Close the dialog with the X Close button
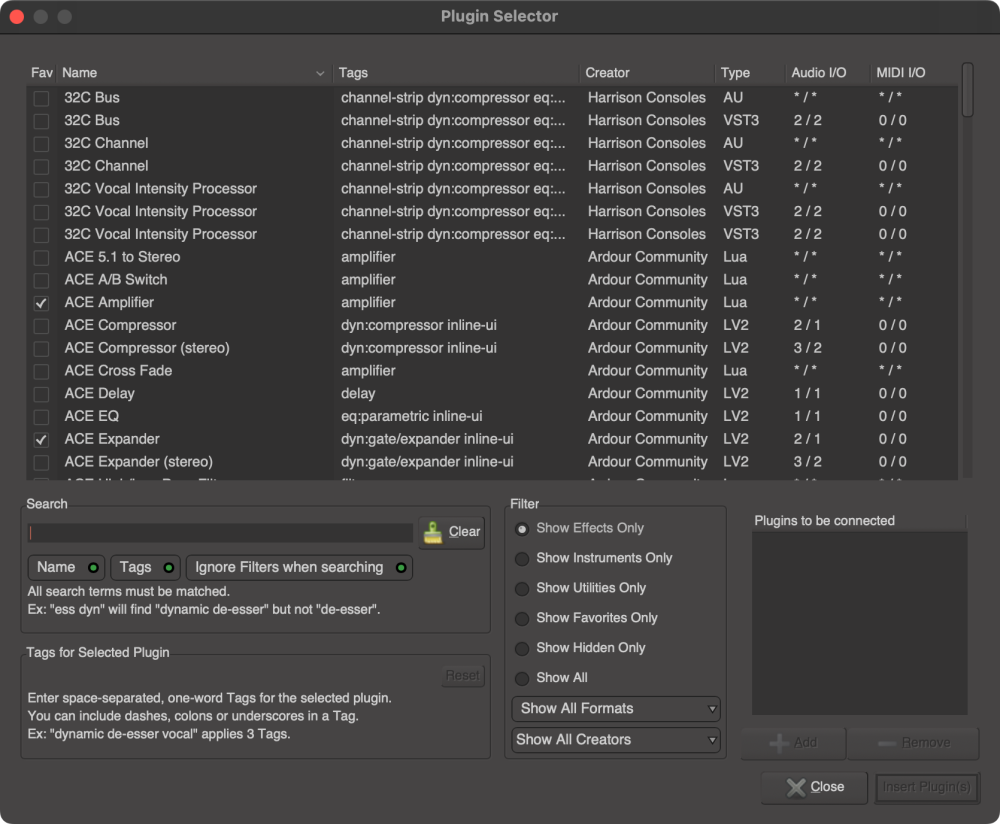Screen dimensions: 1000x824 (814, 787)
